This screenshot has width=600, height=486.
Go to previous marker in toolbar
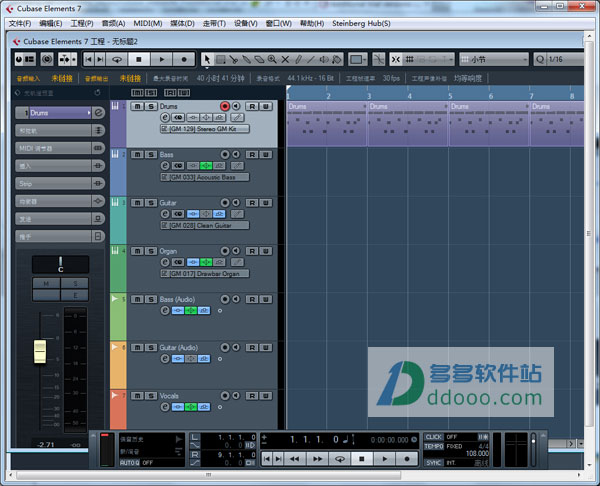[88, 59]
